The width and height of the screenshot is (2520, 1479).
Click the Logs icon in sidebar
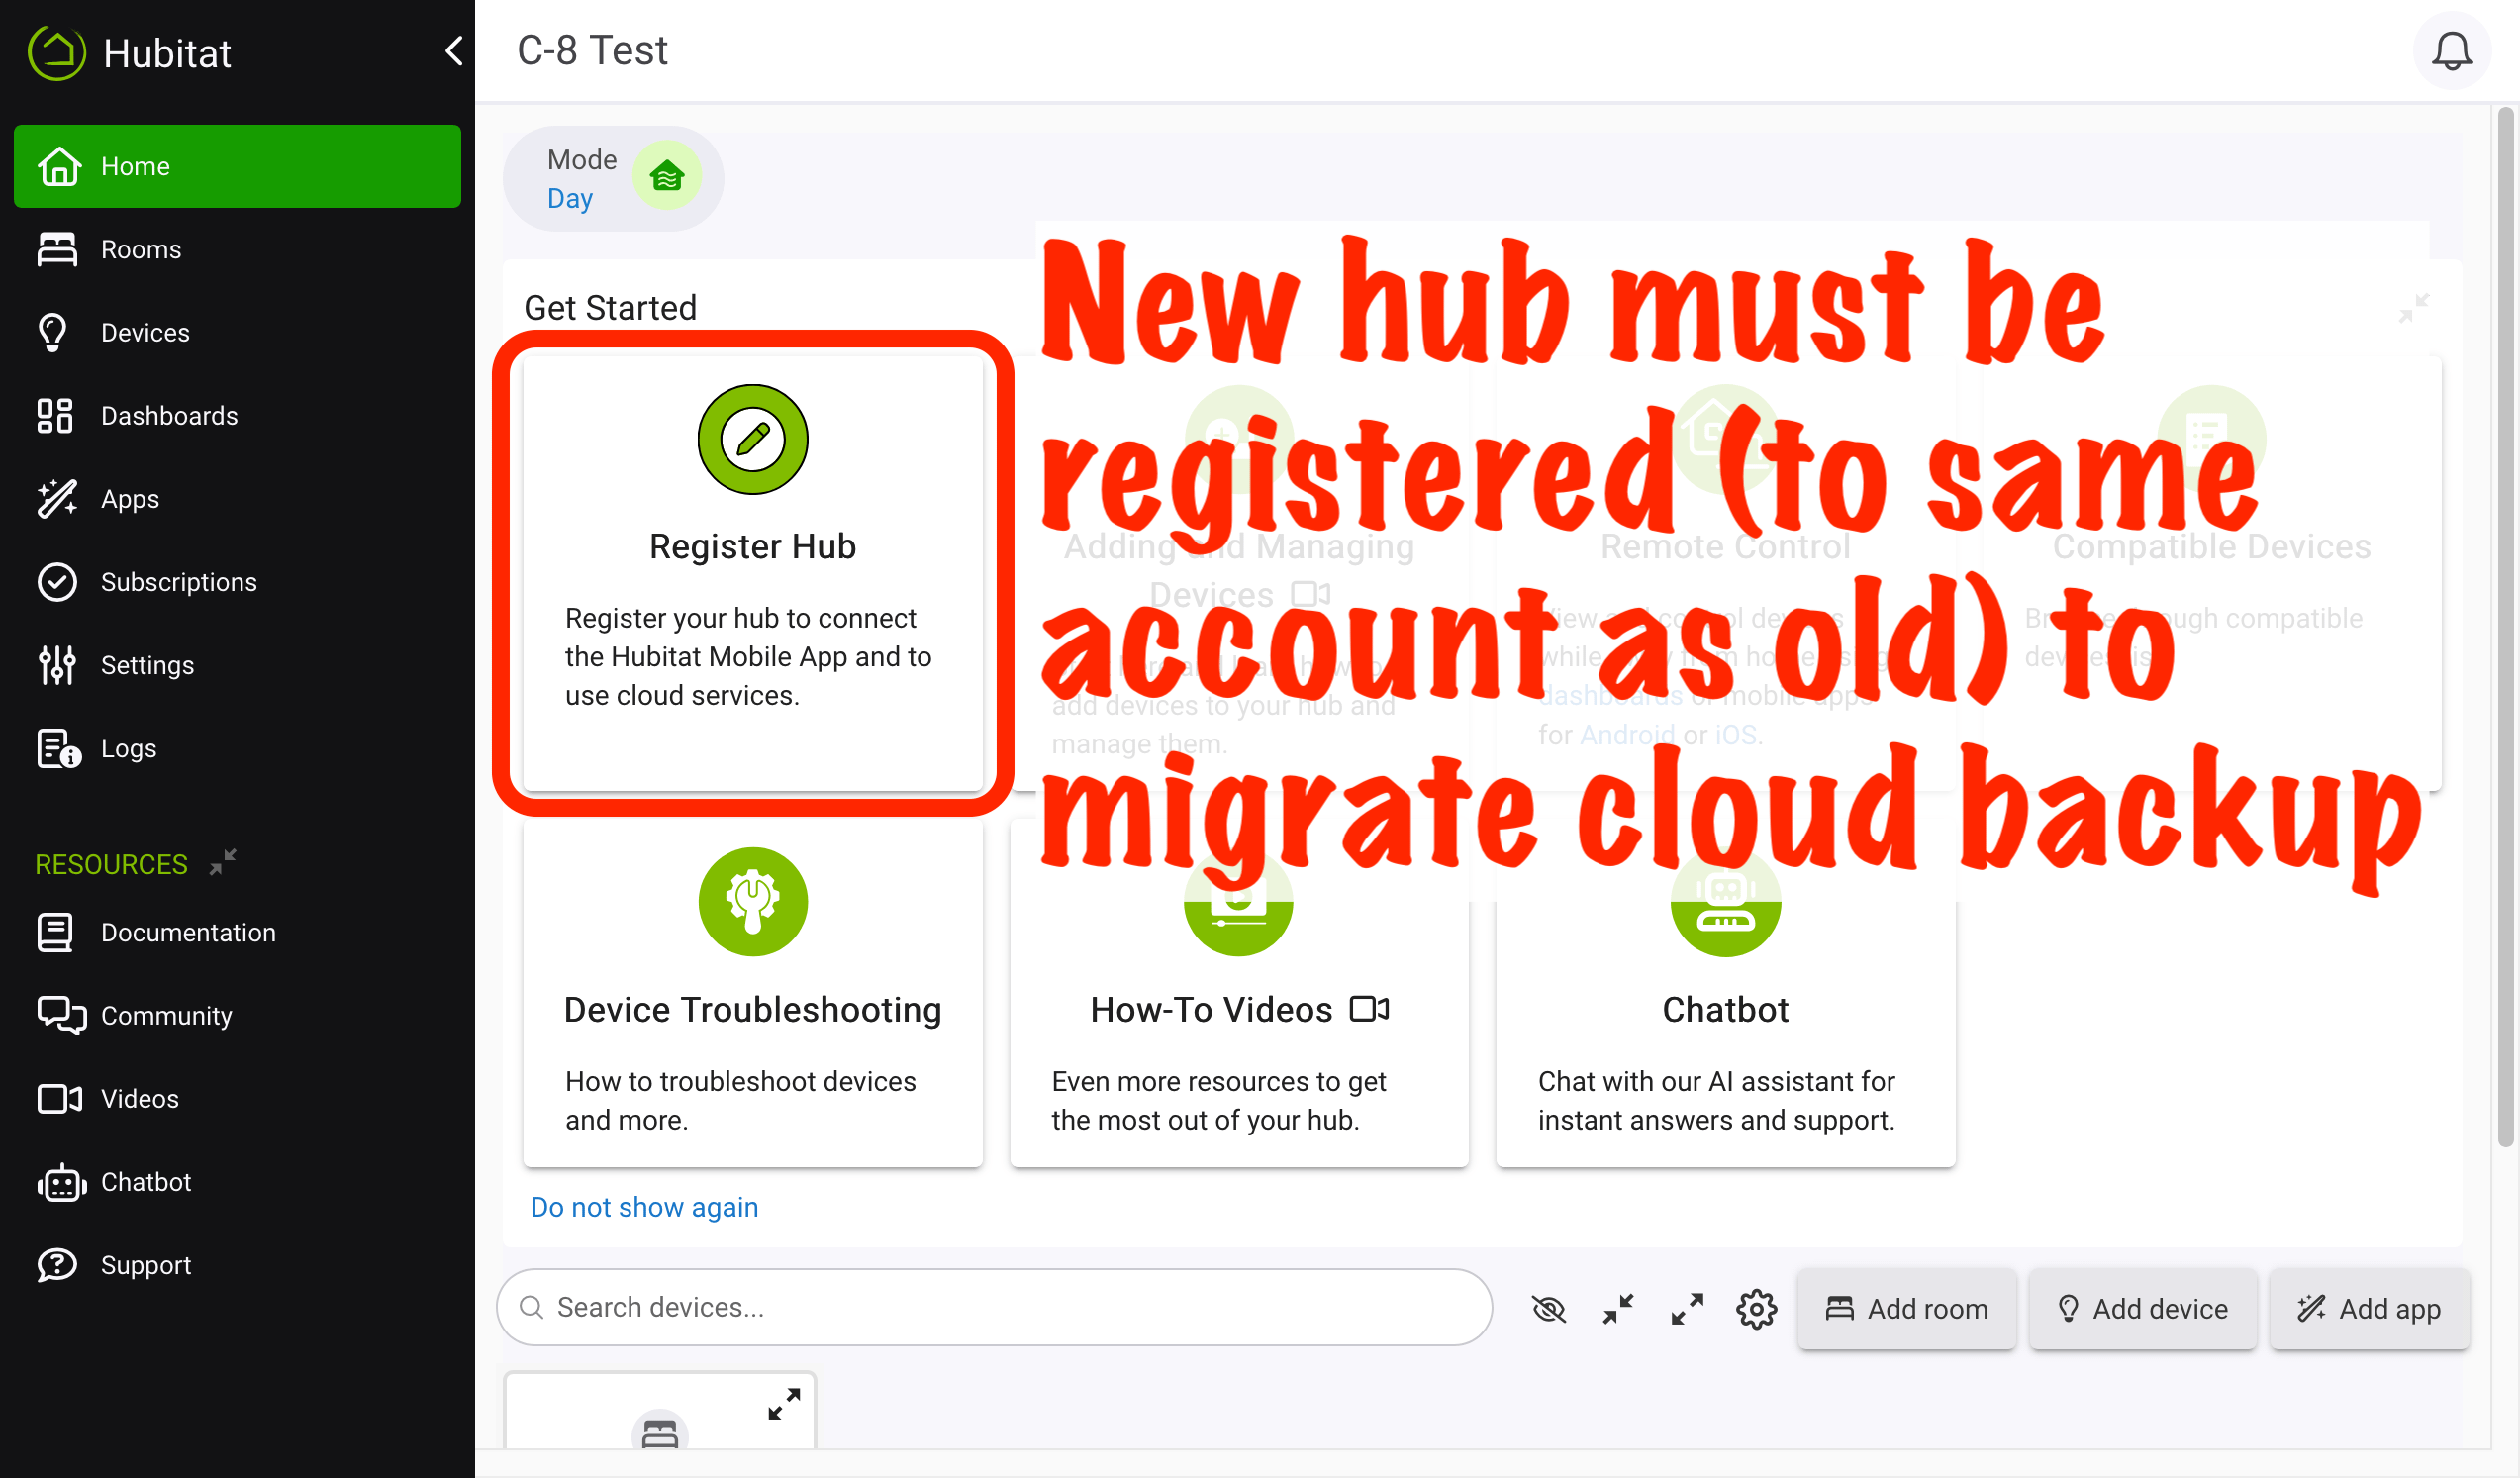pos(59,748)
